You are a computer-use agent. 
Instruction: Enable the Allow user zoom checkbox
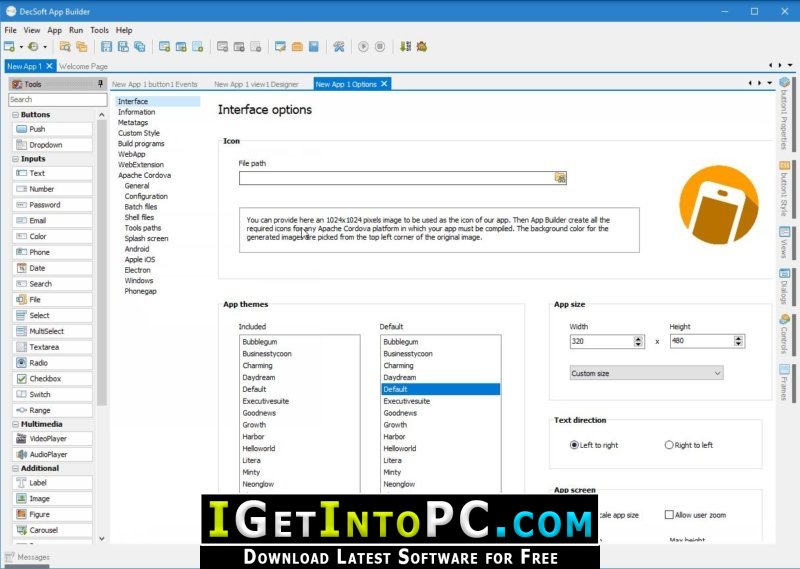pyautogui.click(x=669, y=515)
